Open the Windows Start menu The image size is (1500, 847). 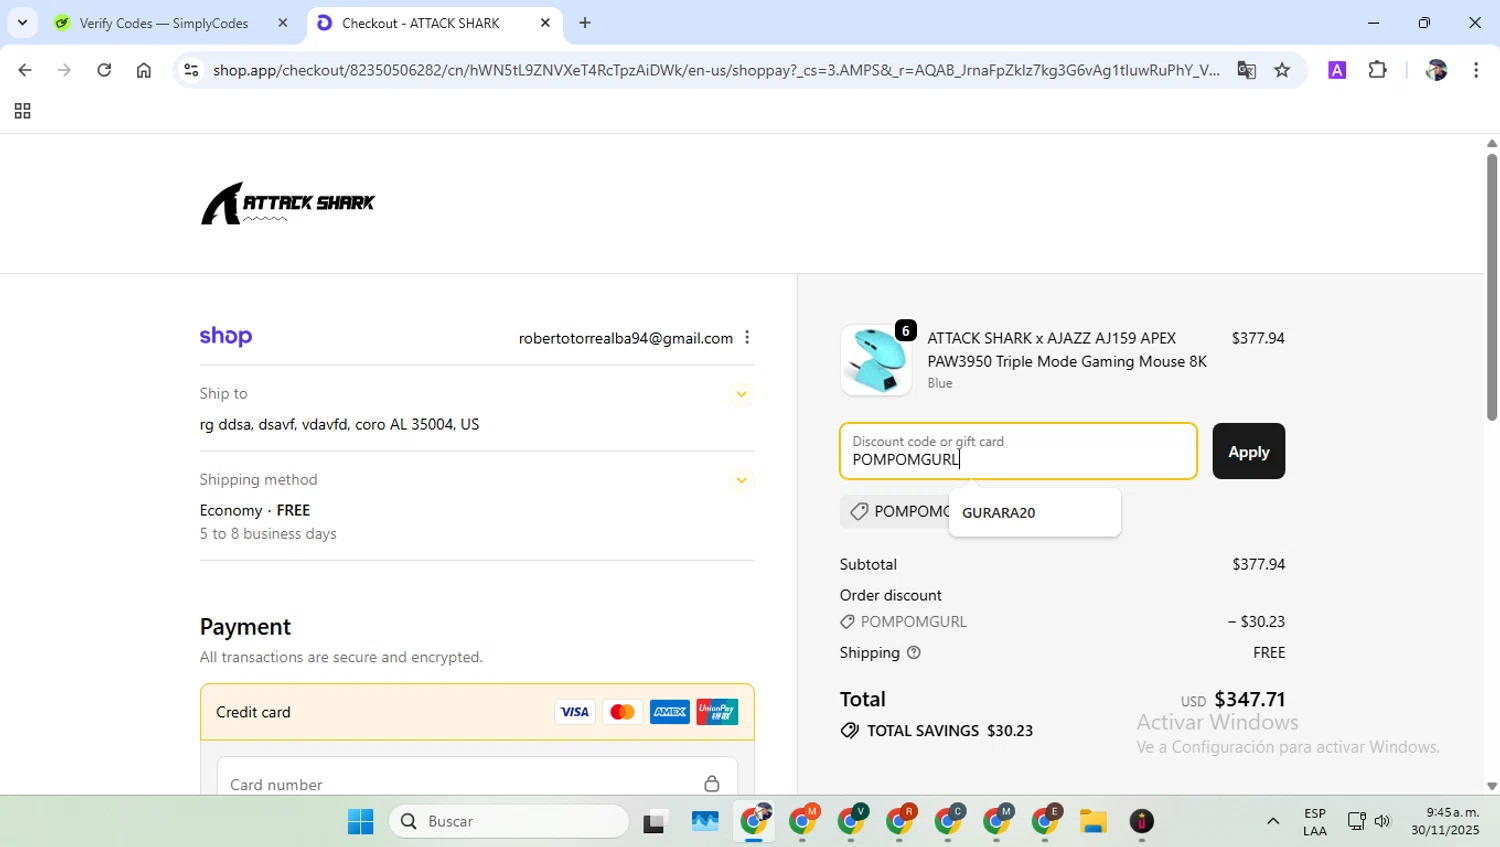point(360,822)
